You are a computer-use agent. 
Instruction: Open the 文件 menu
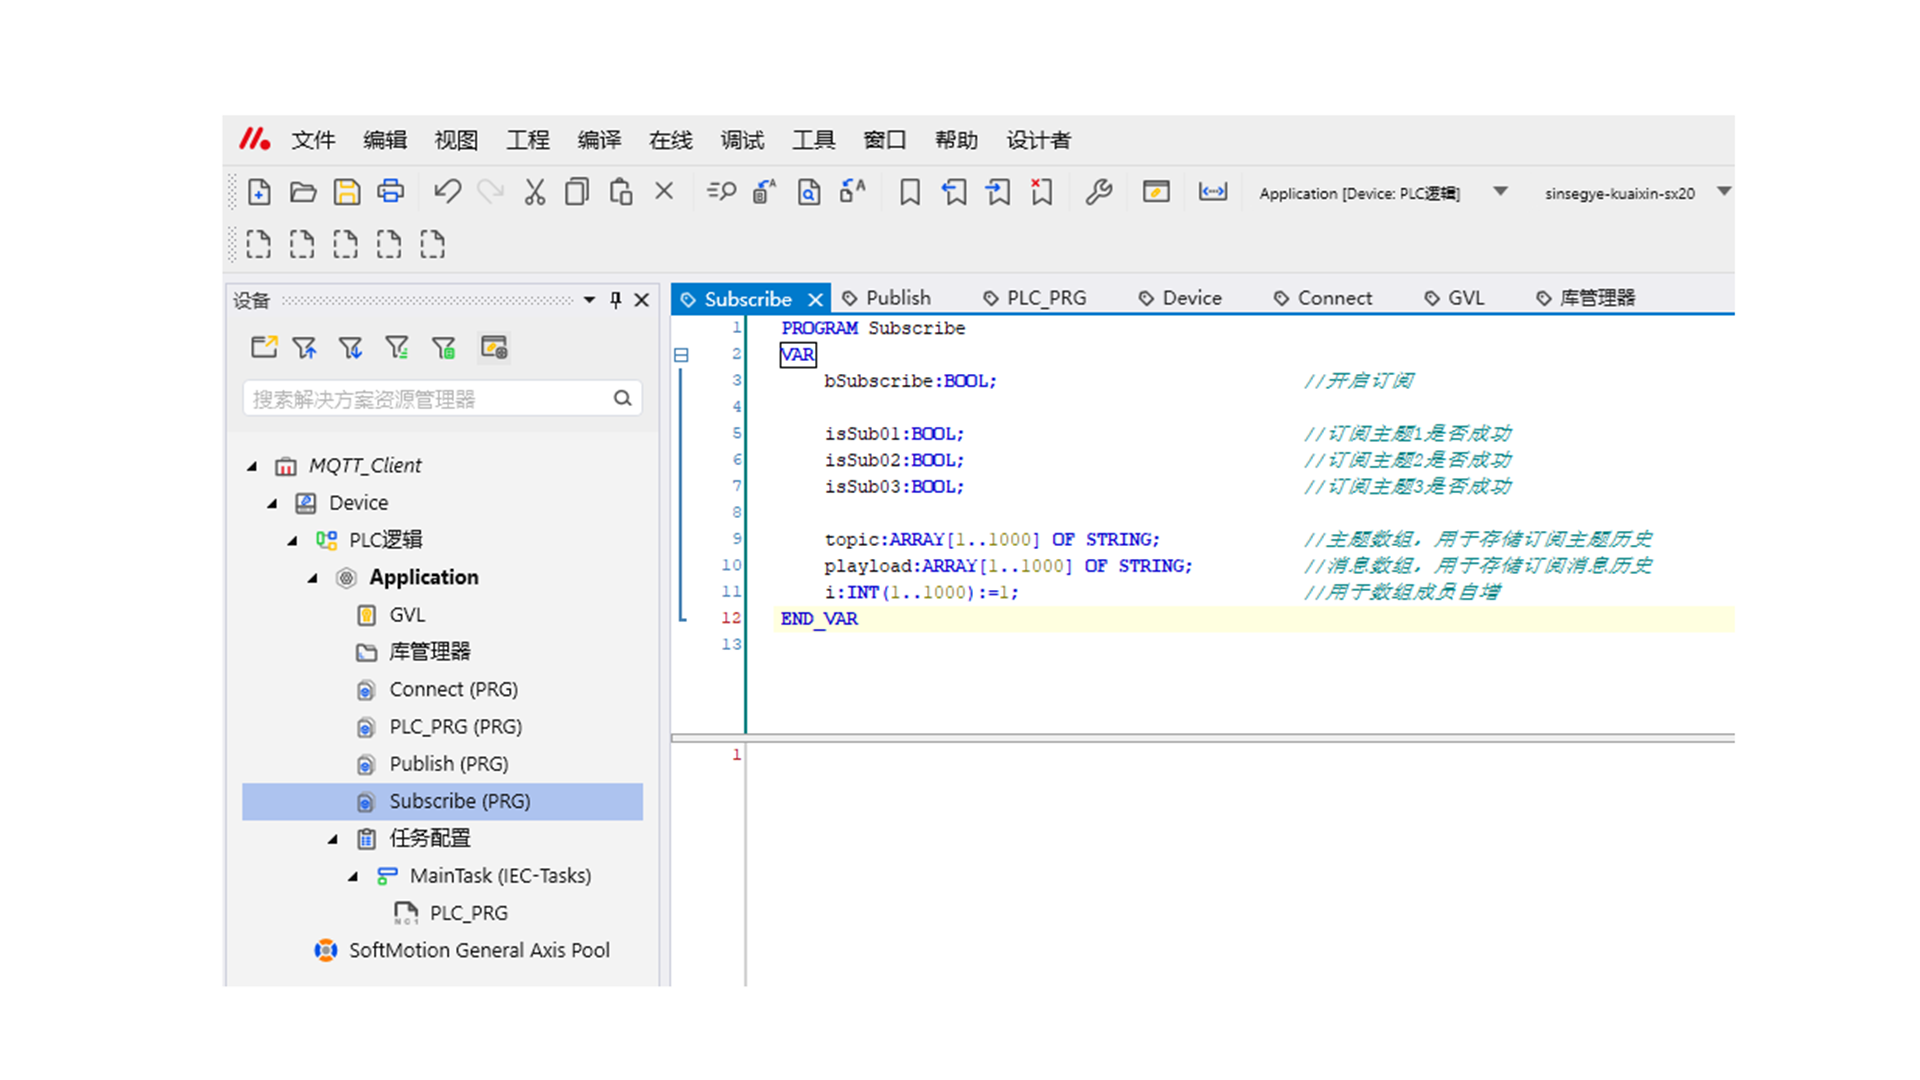313,140
